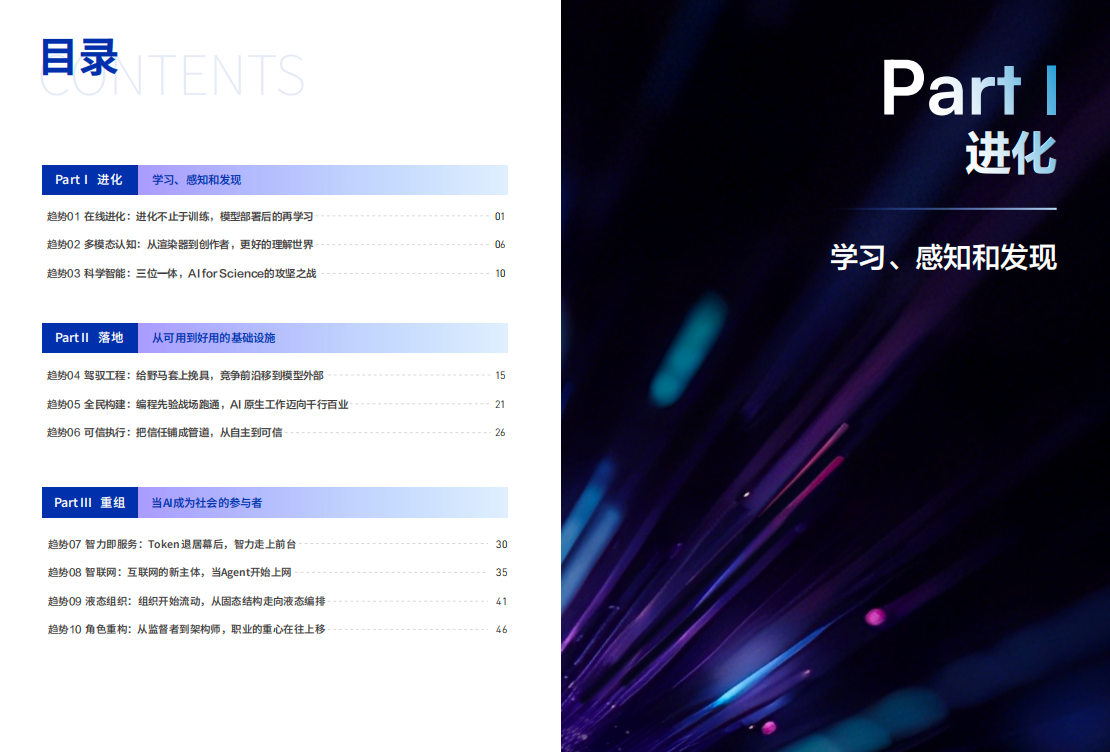Click the 进化 heading on the cover page
This screenshot has width=1110, height=752.
pyautogui.click(x=1011, y=153)
